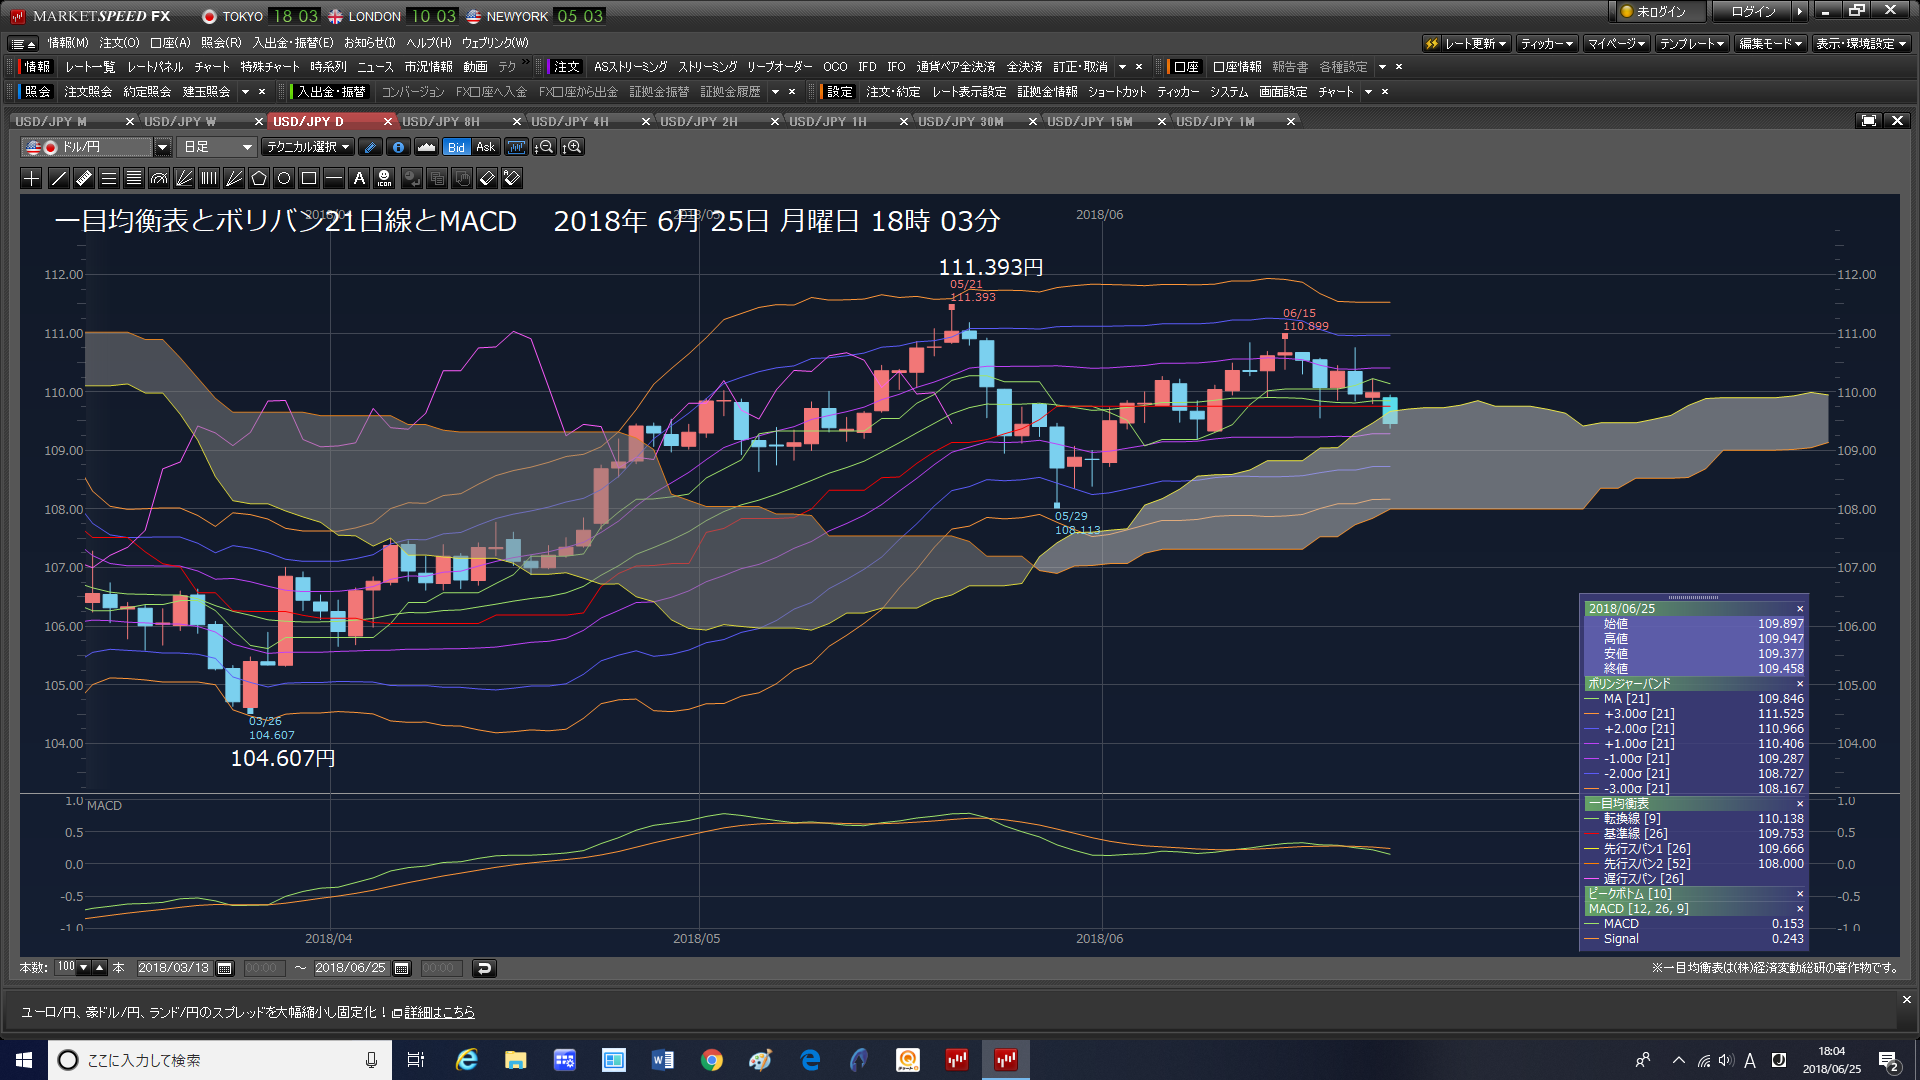Viewport: 1920px width, 1080px height.
Task: Open the start date calendar picker
Action: [225, 968]
